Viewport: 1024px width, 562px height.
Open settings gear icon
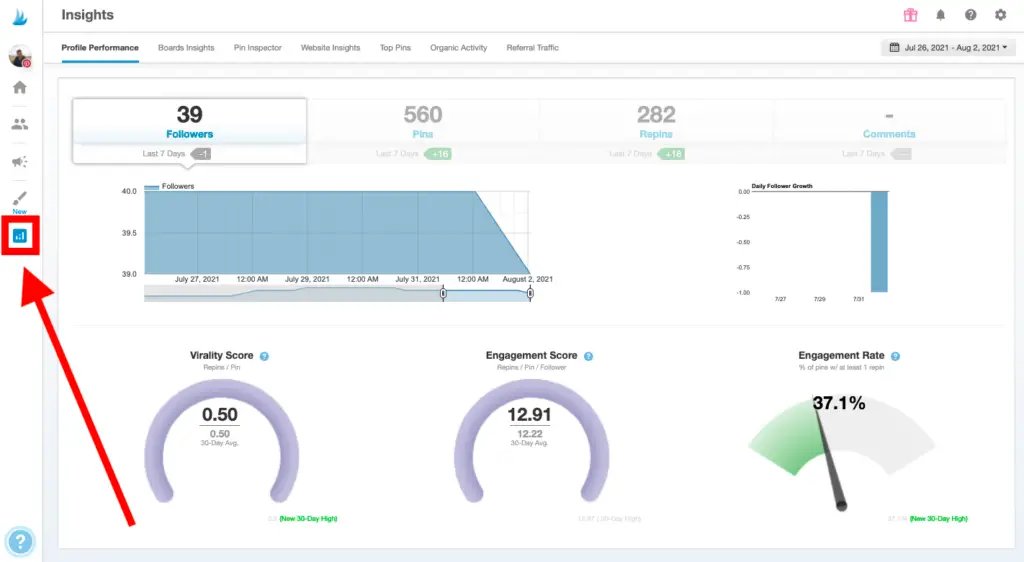(1000, 15)
